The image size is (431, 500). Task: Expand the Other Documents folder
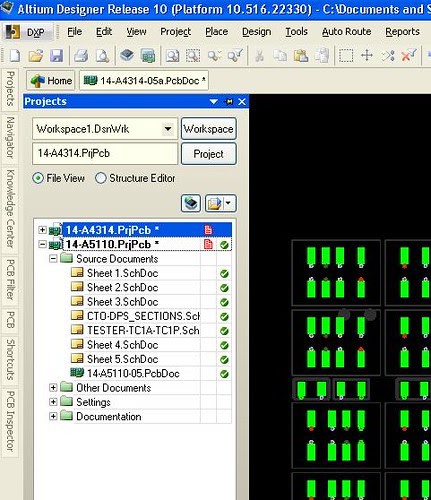click(x=53, y=388)
